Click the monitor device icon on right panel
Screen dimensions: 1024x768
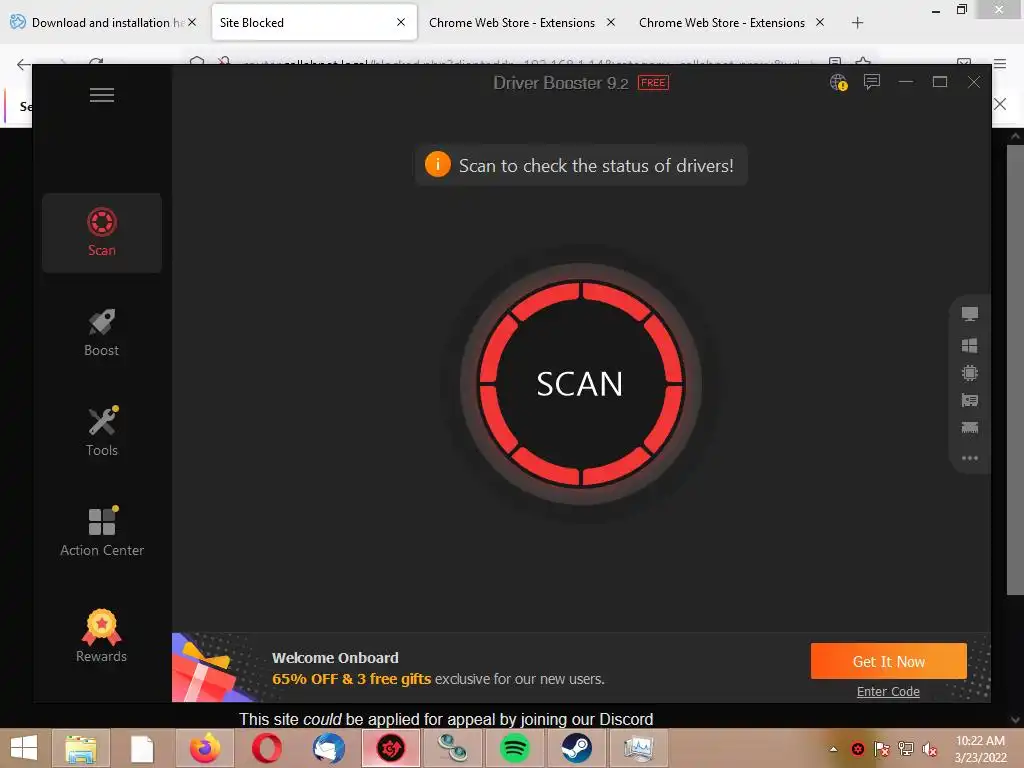[x=970, y=314]
